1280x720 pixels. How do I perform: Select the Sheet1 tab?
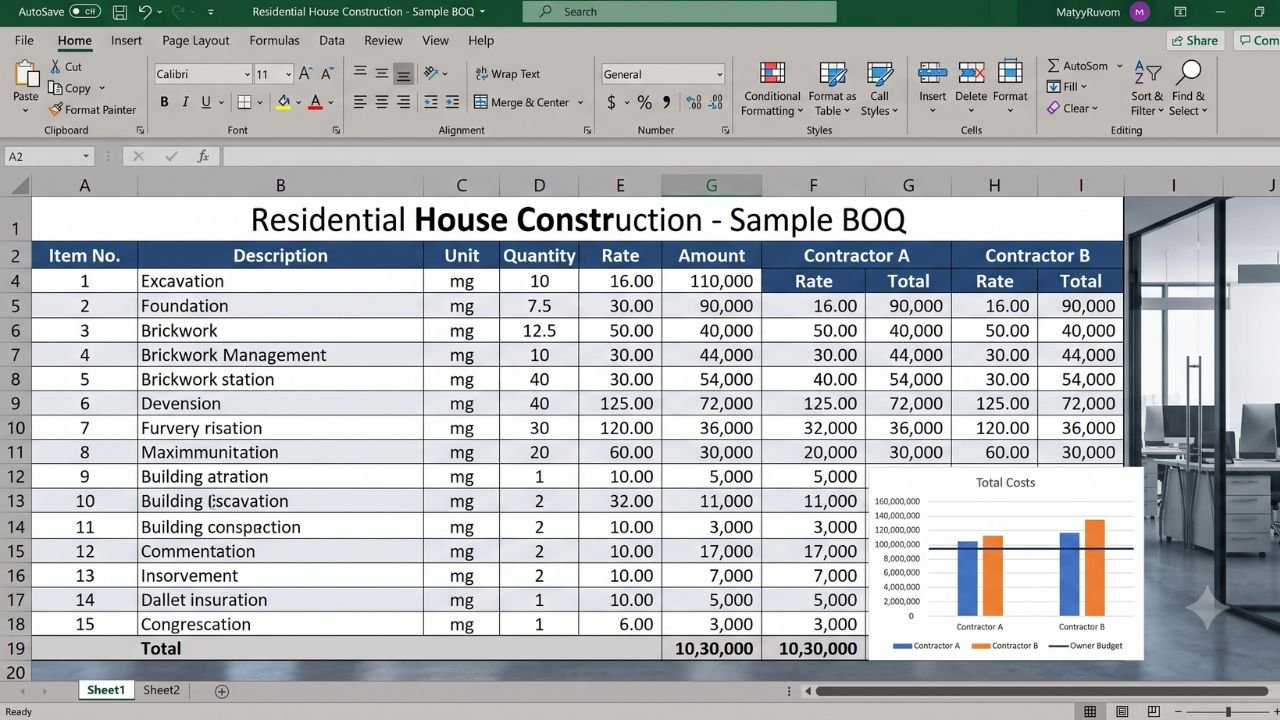[106, 690]
